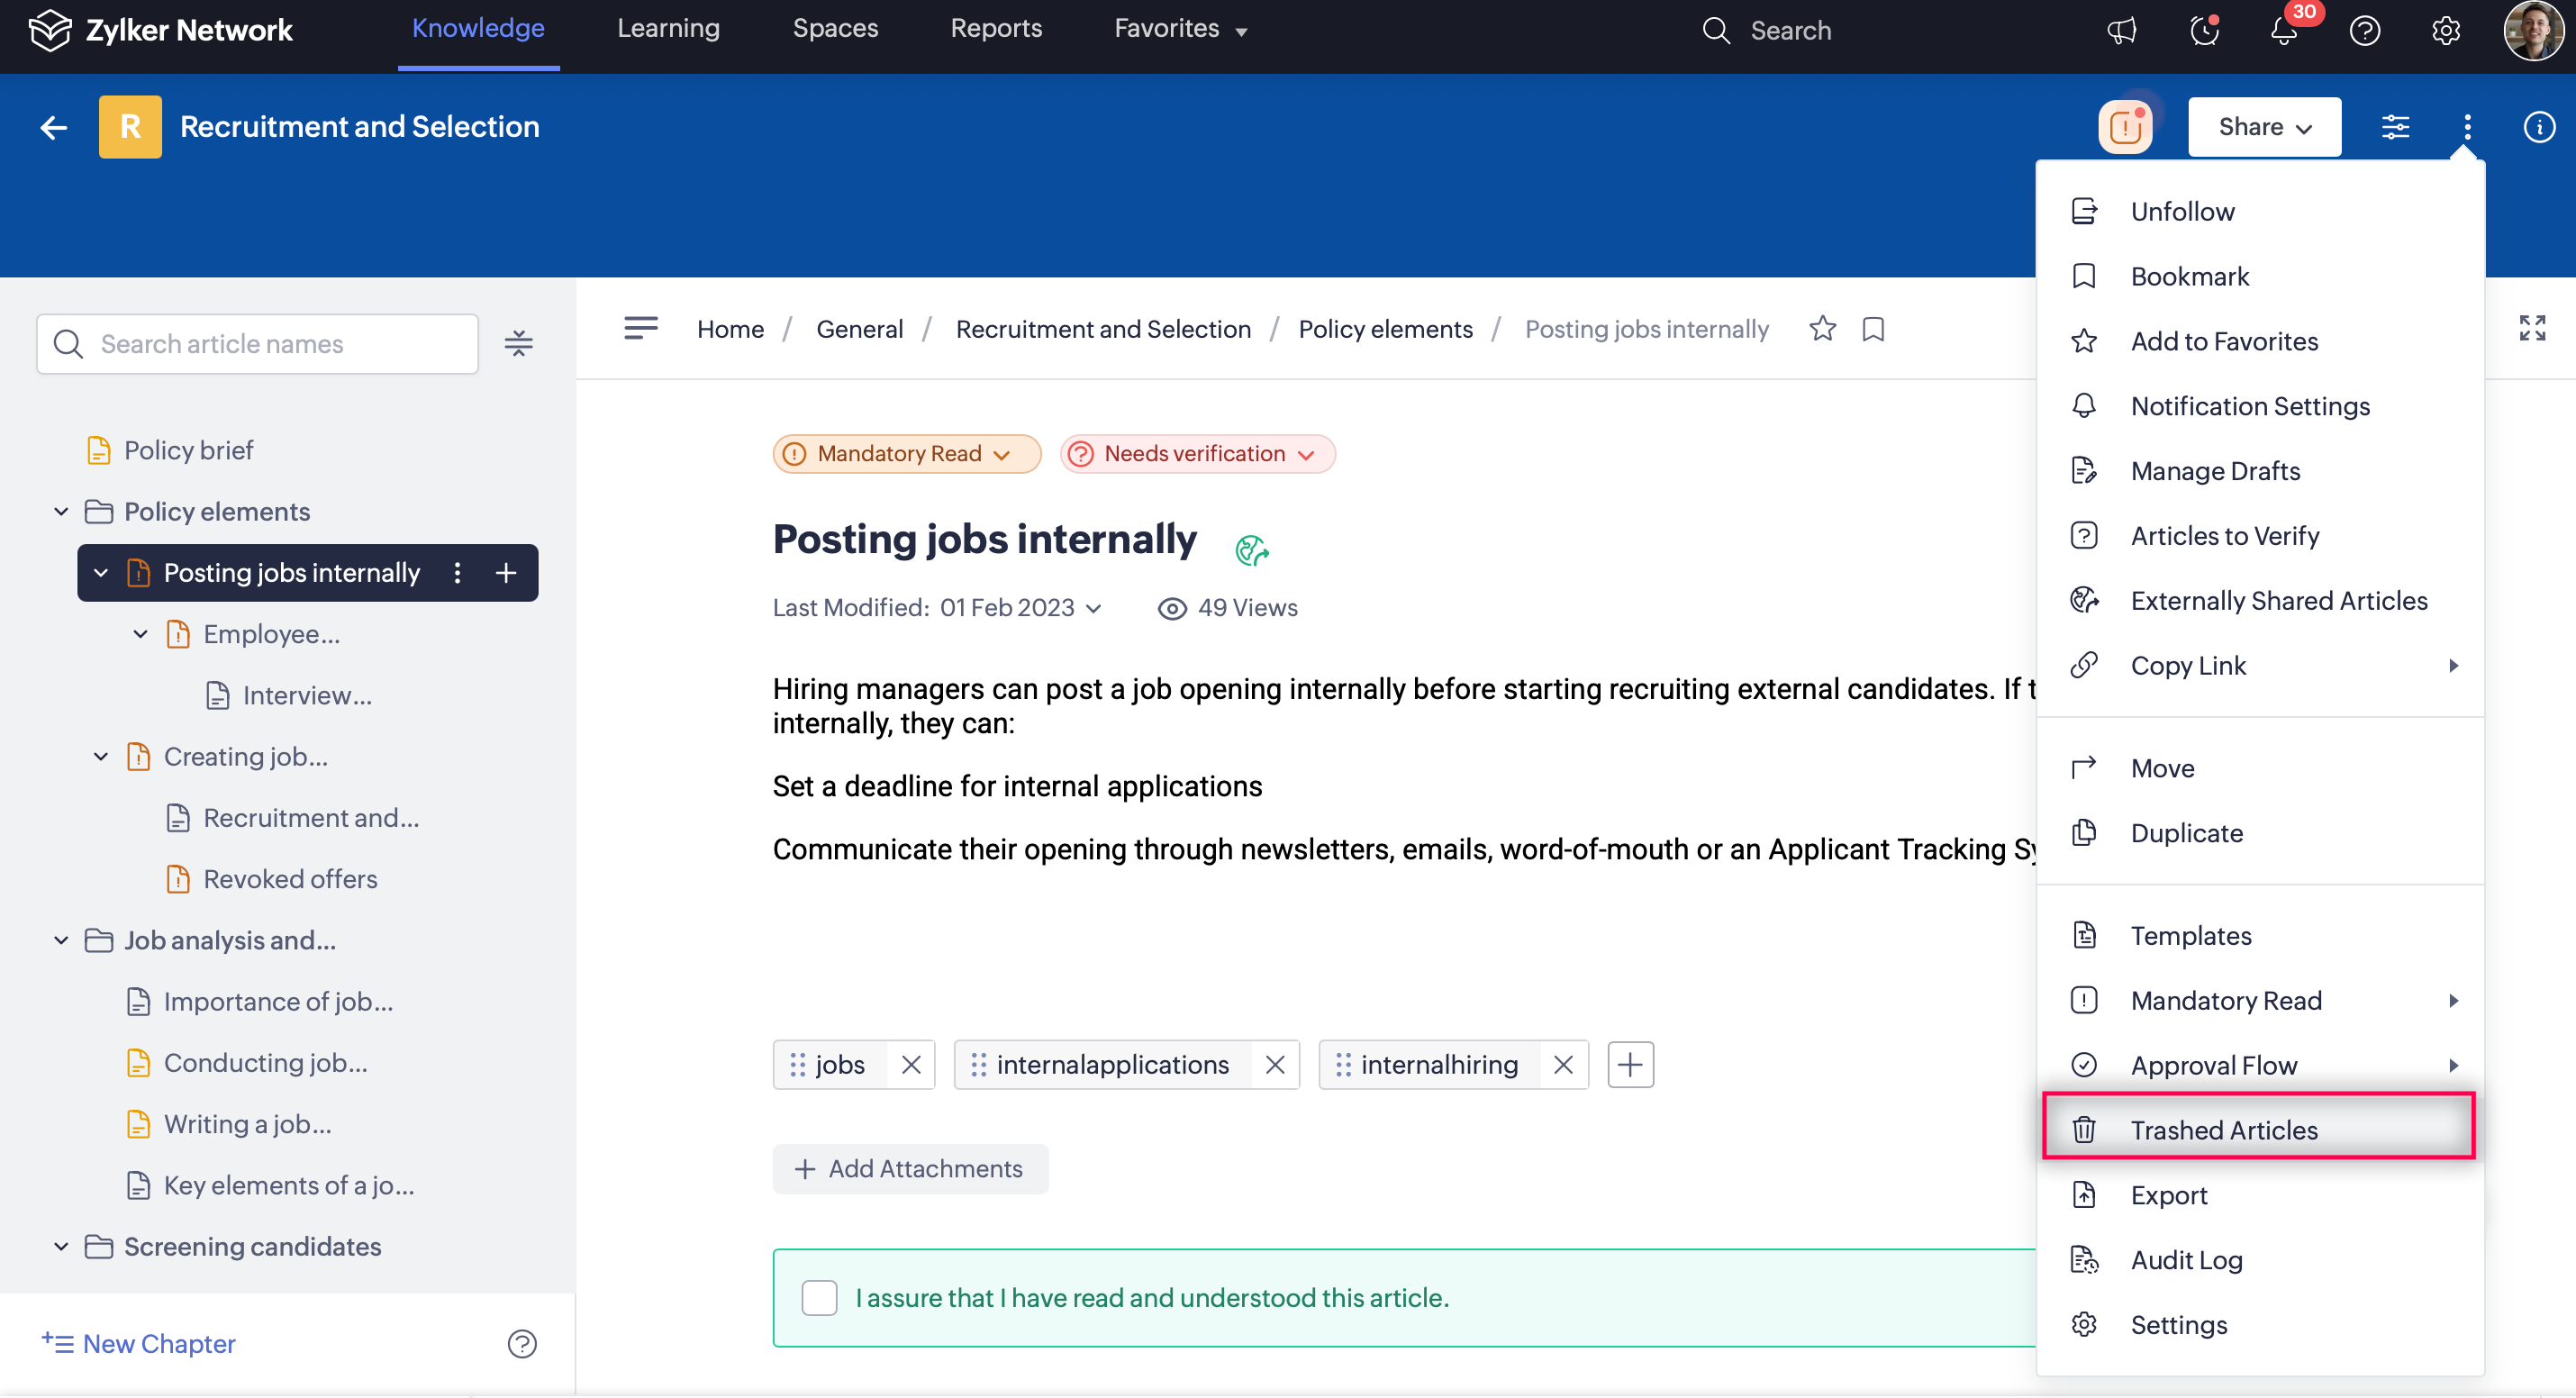The height and width of the screenshot is (1398, 2576).
Task: Click the star icon beside breadcrumb
Action: 1822,329
